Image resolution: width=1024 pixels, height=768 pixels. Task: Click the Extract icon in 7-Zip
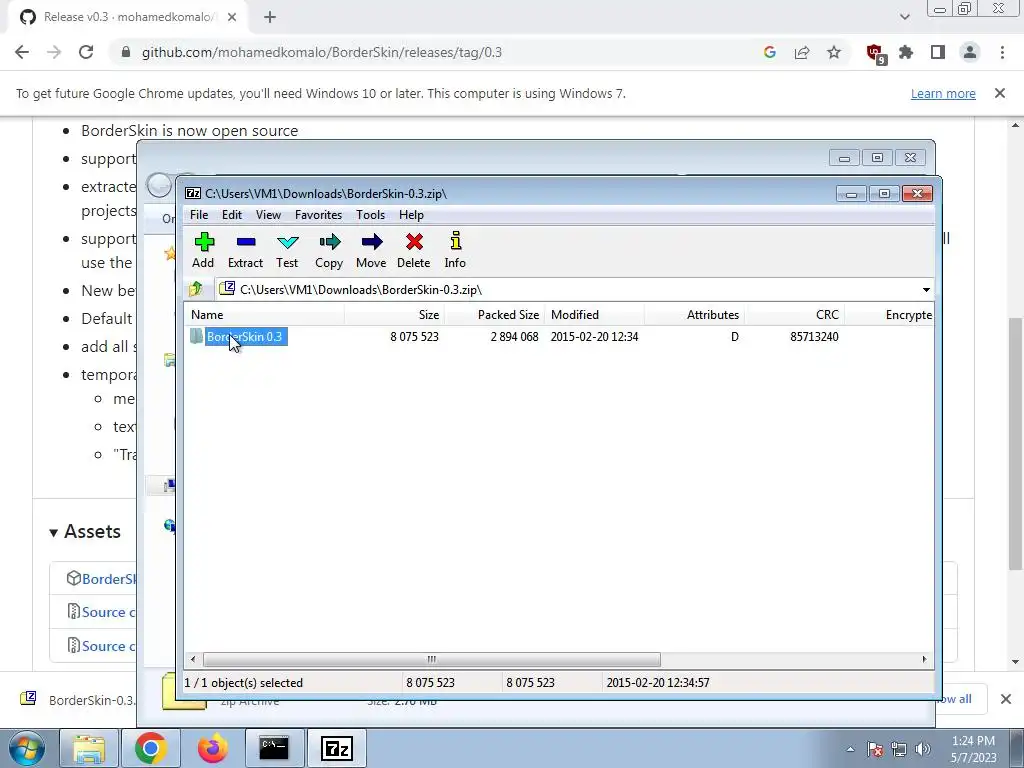[245, 250]
